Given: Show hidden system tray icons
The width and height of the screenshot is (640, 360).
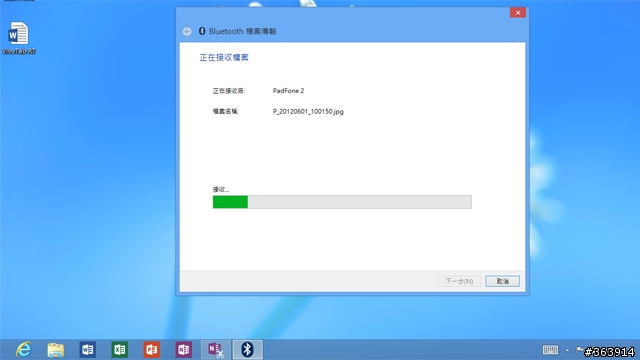Looking at the screenshot, I should point(567,350).
